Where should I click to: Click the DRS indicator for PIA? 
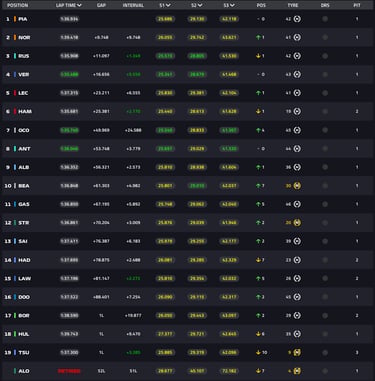pos(325,19)
